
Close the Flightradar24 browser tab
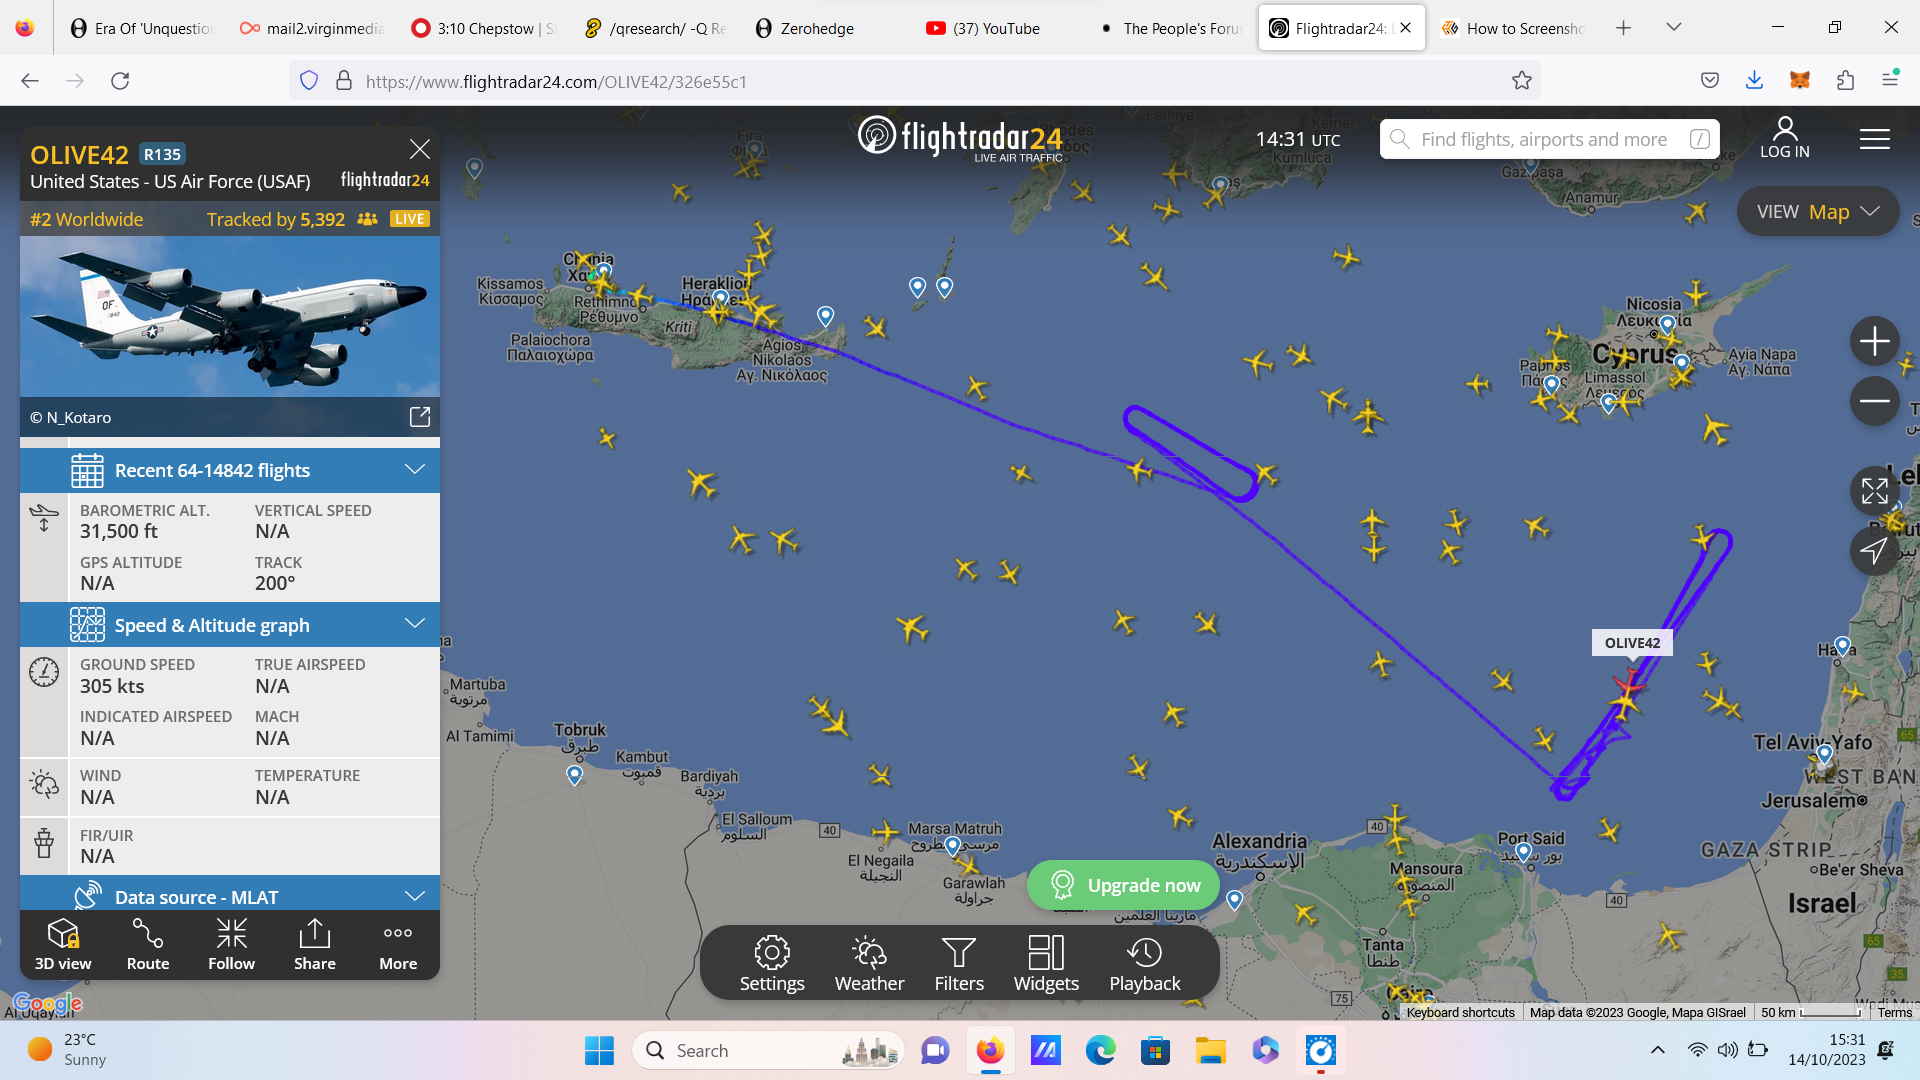(1405, 28)
